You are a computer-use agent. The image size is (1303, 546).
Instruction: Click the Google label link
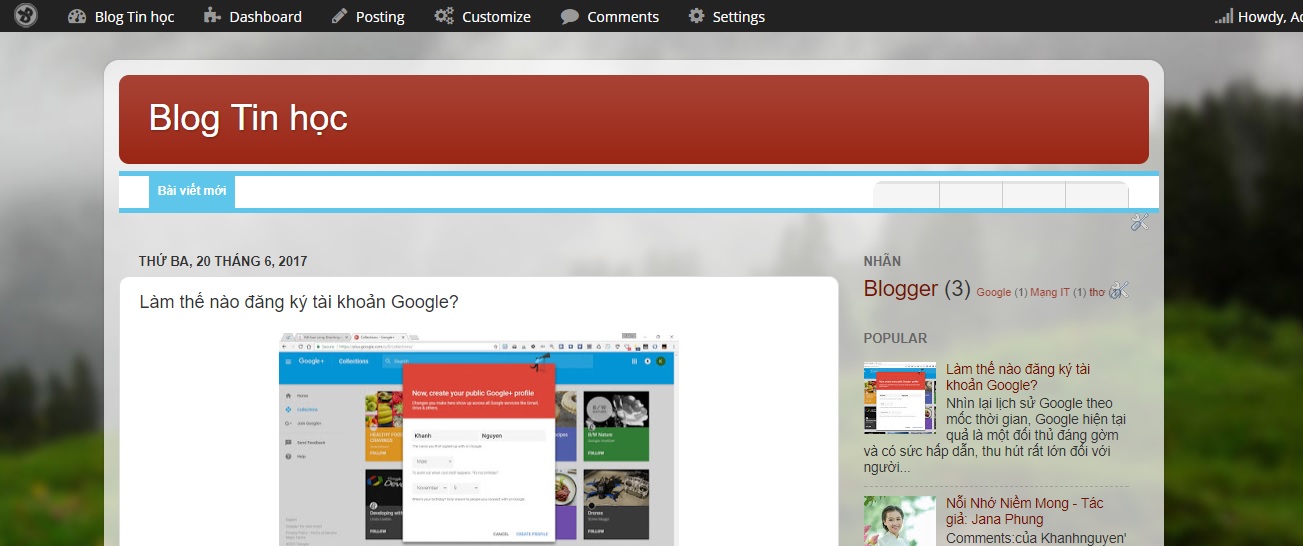tap(993, 292)
